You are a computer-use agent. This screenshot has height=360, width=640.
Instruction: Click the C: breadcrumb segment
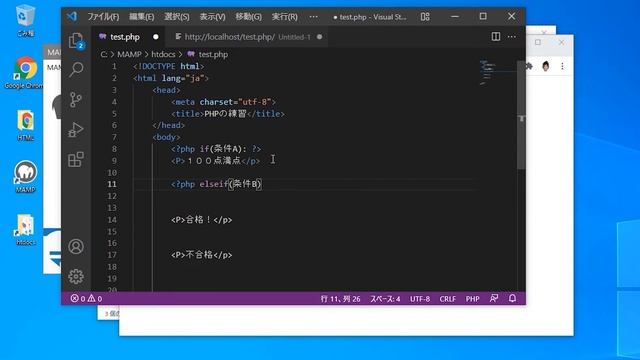pyautogui.click(x=104, y=54)
